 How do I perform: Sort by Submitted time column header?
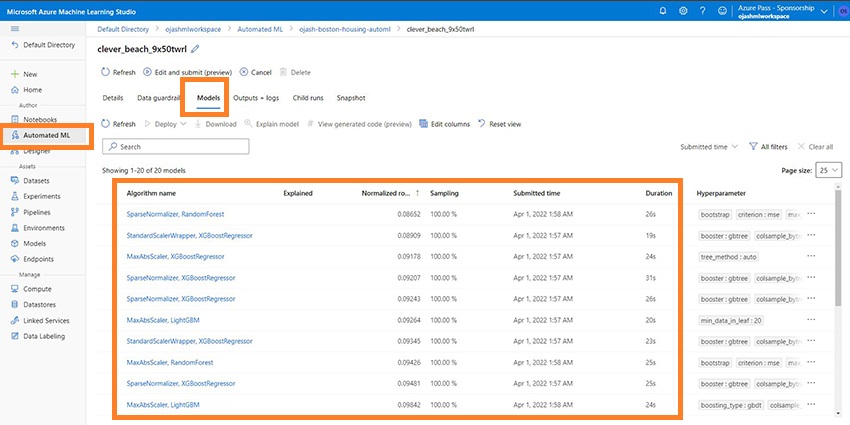(x=537, y=193)
